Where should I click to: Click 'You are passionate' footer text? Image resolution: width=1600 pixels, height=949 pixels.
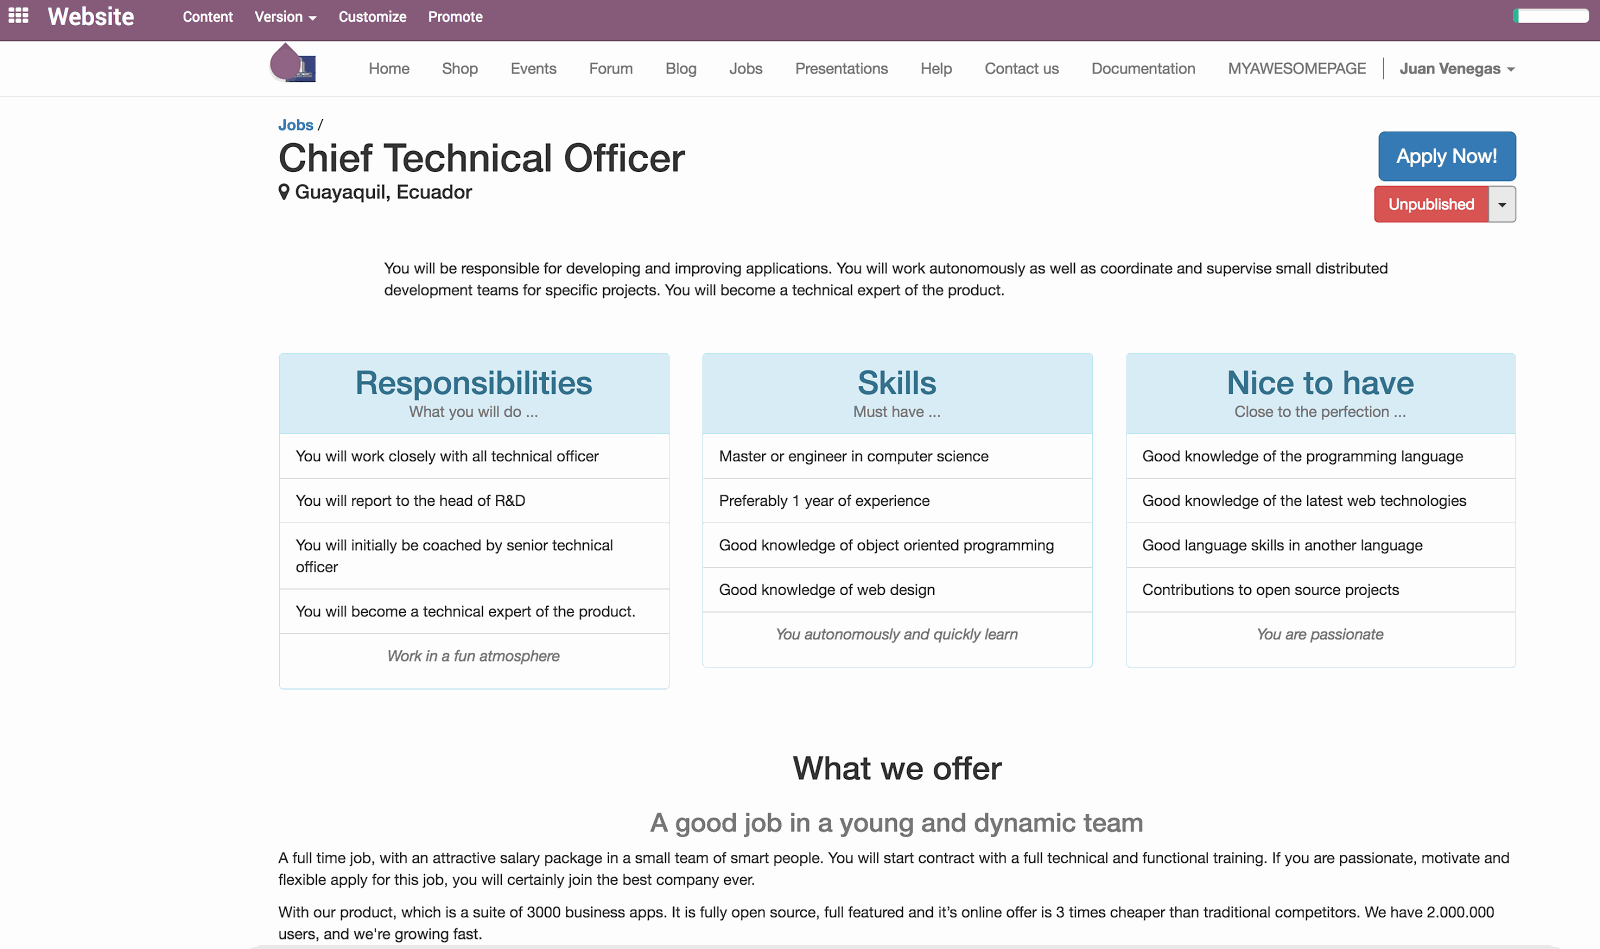[x=1320, y=634]
